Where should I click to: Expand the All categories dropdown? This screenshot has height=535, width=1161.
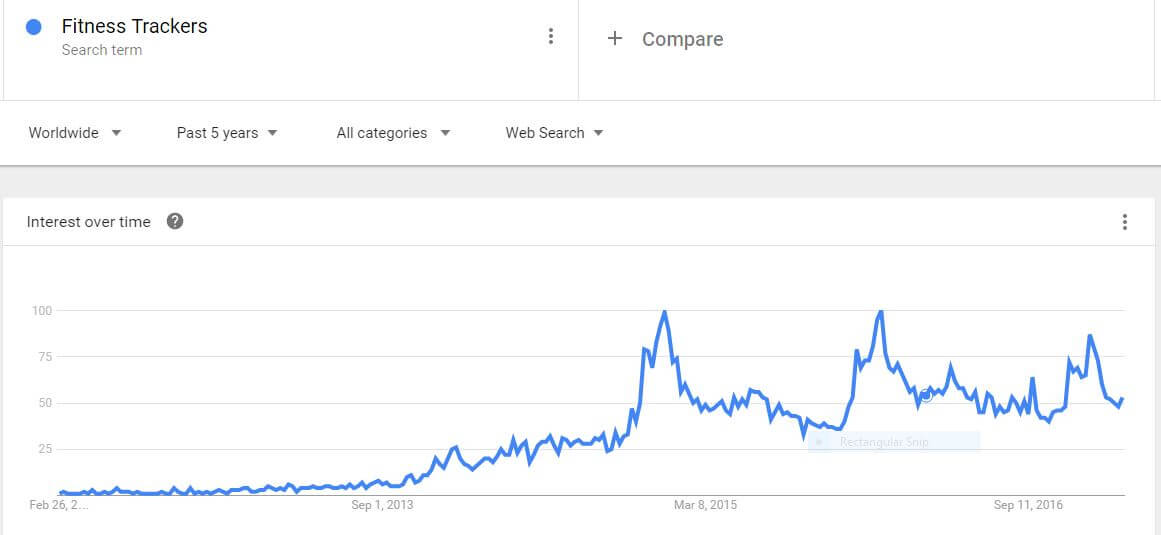tap(393, 133)
